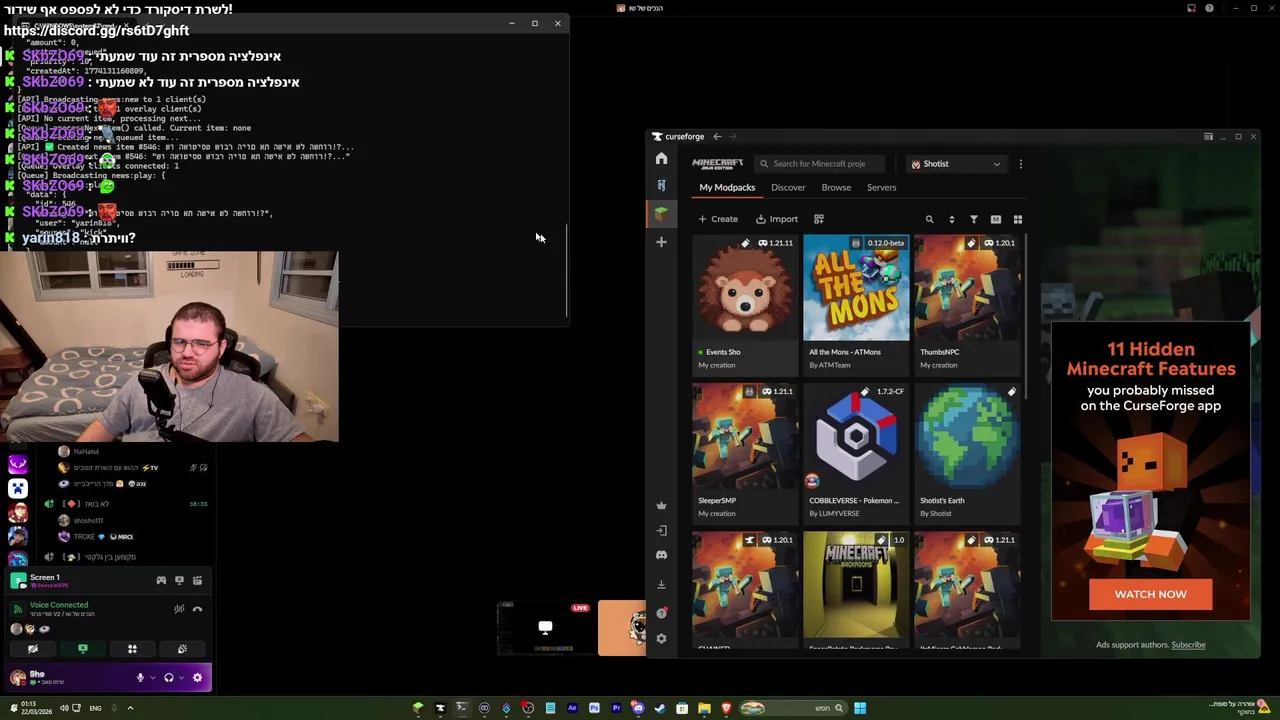This screenshot has height=720, width=1280.
Task: Click WATCH NOW in the ad
Action: click(1151, 594)
